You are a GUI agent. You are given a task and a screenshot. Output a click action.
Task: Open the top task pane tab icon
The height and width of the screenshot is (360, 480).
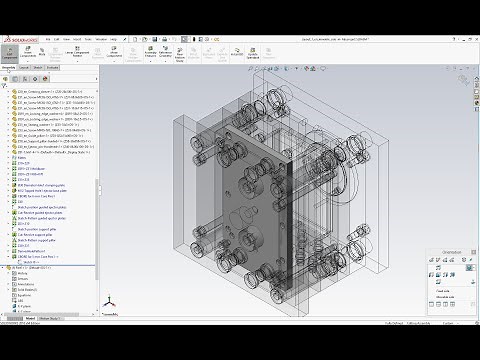pyautogui.click(x=477, y=80)
